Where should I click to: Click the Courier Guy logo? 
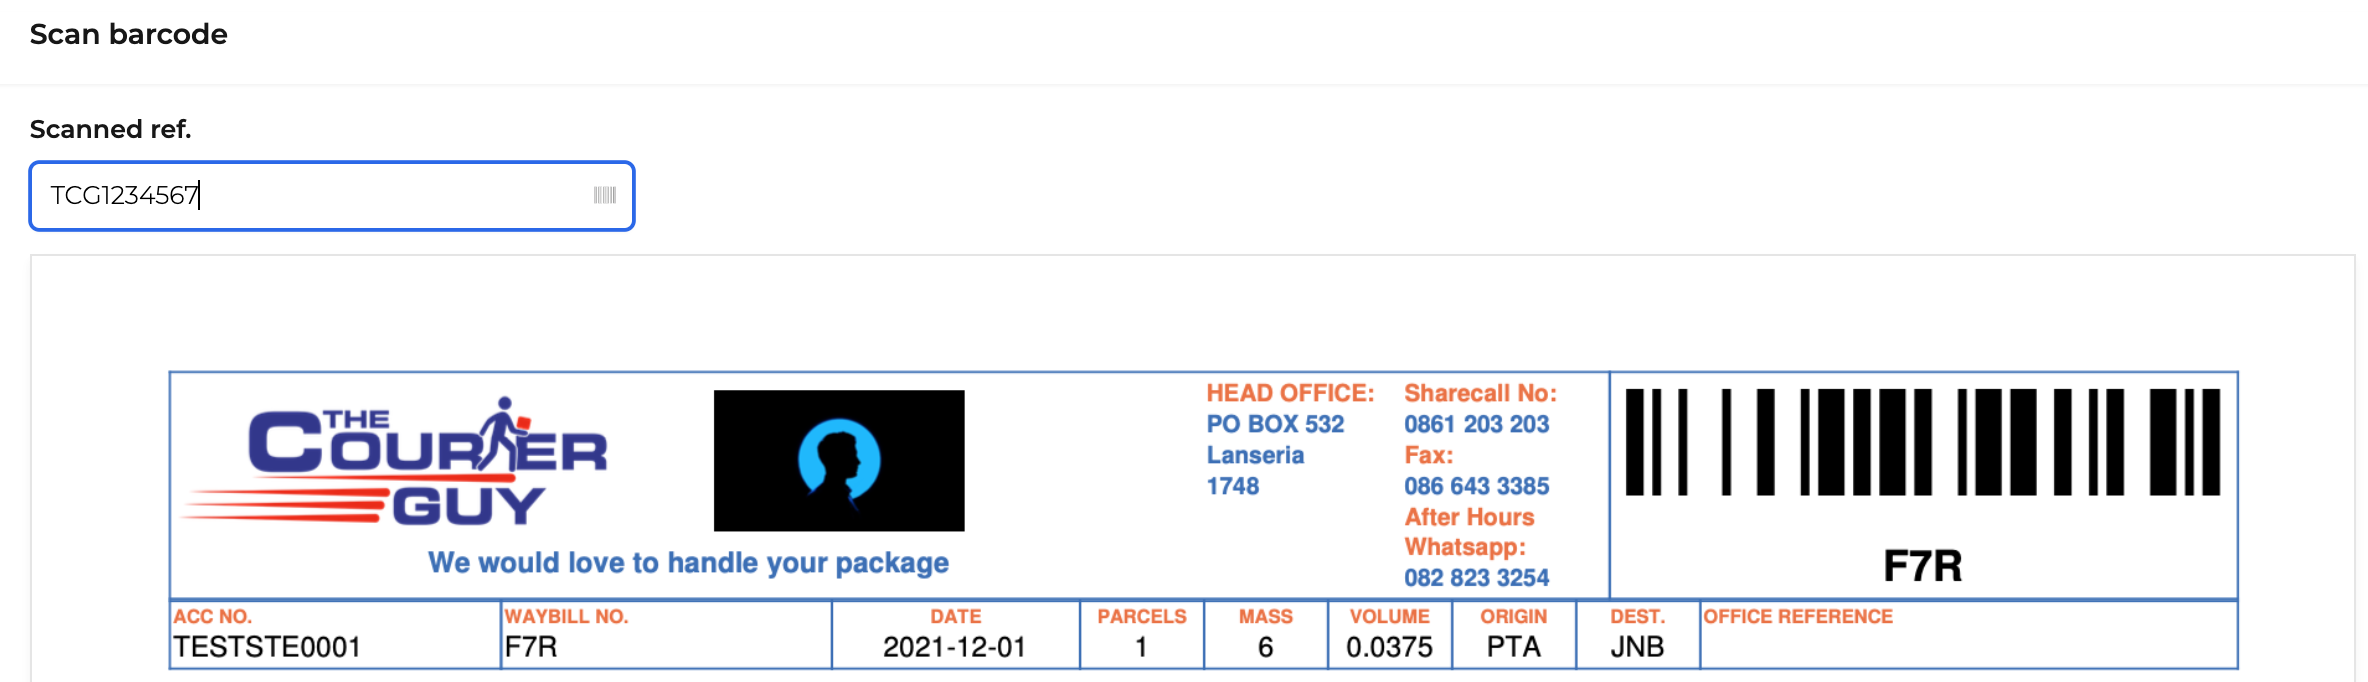coord(396,463)
